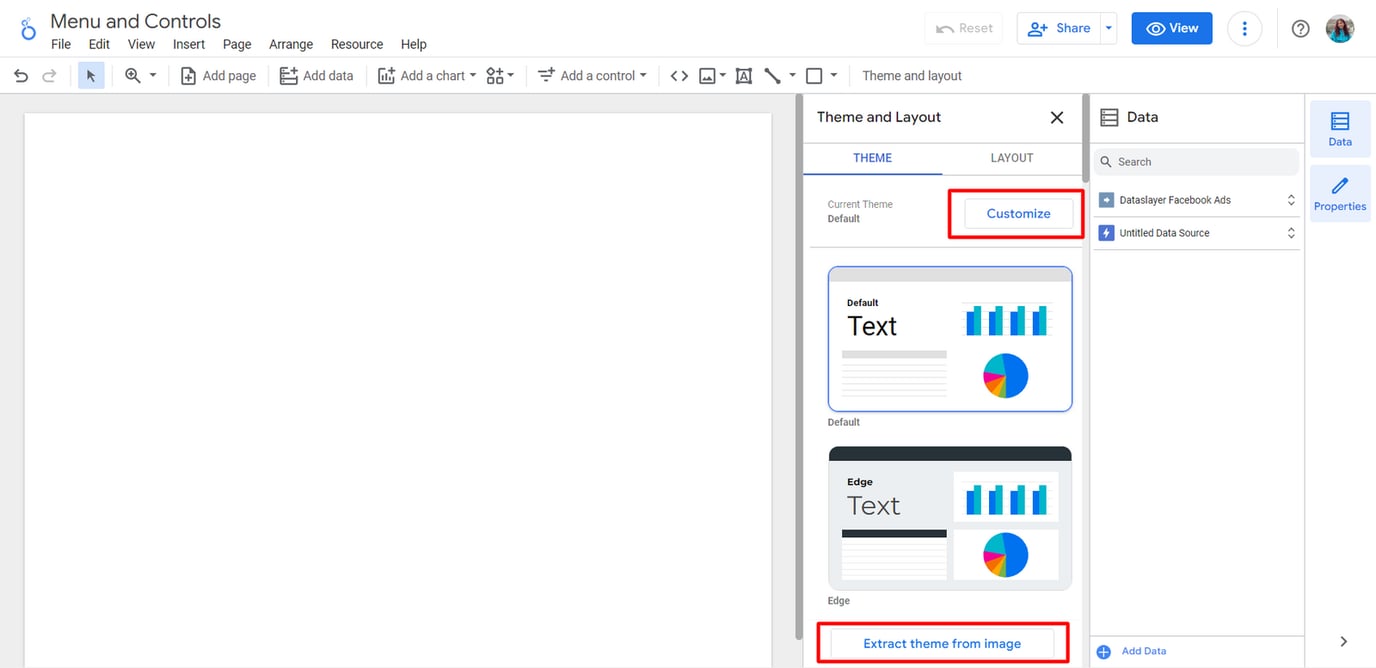Image resolution: width=1376 pixels, height=668 pixels.
Task: Select the line drawing tool
Action: pyautogui.click(x=772, y=75)
